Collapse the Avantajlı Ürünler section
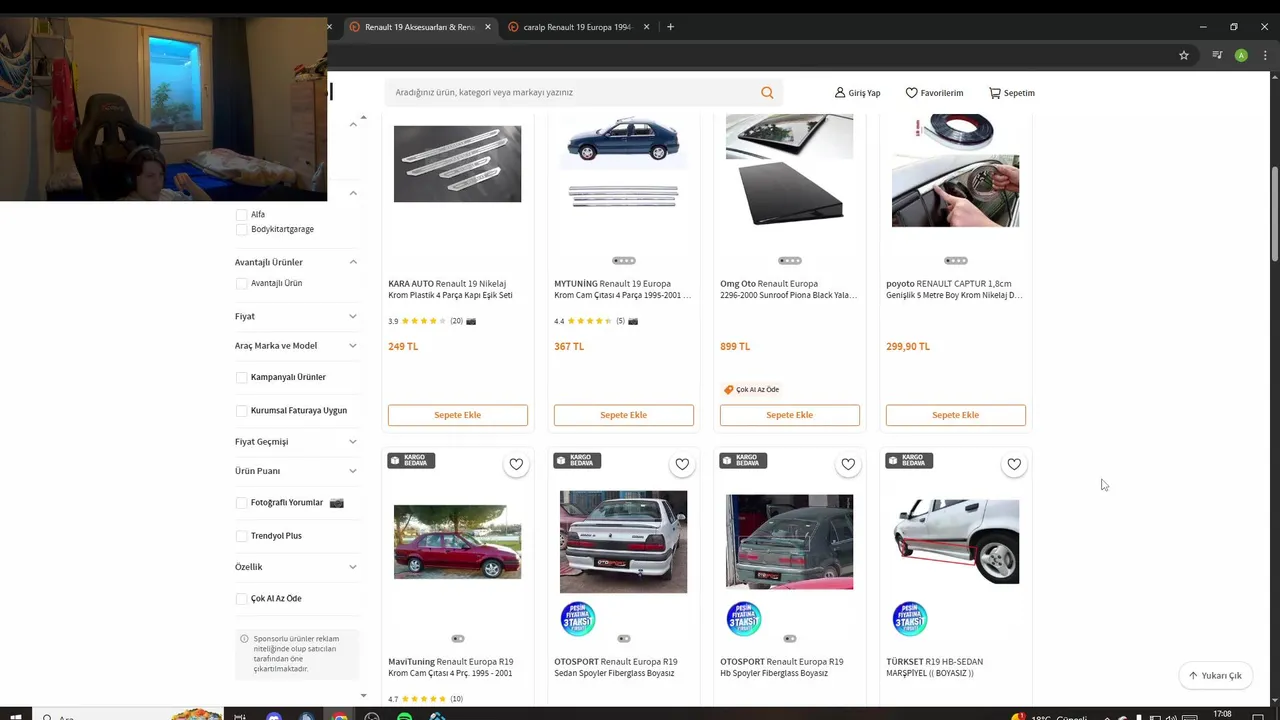This screenshot has height=720, width=1280. click(353, 262)
